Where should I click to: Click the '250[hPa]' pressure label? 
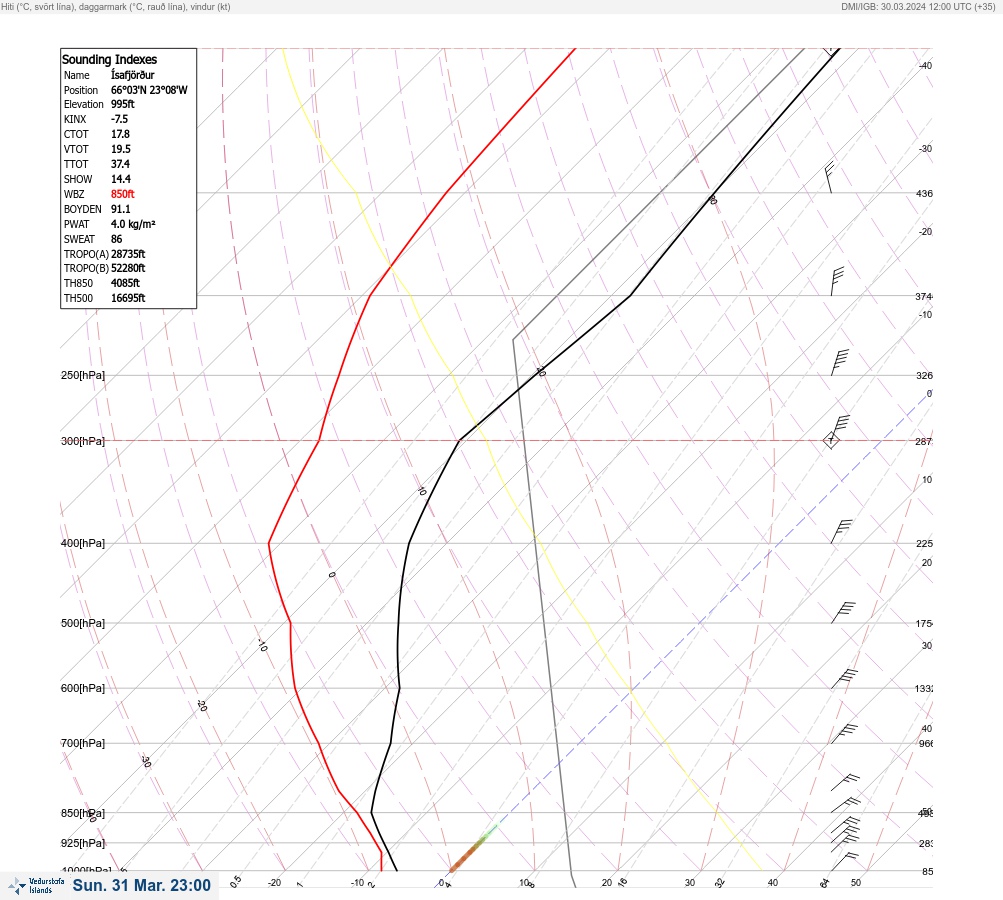[x=83, y=375]
